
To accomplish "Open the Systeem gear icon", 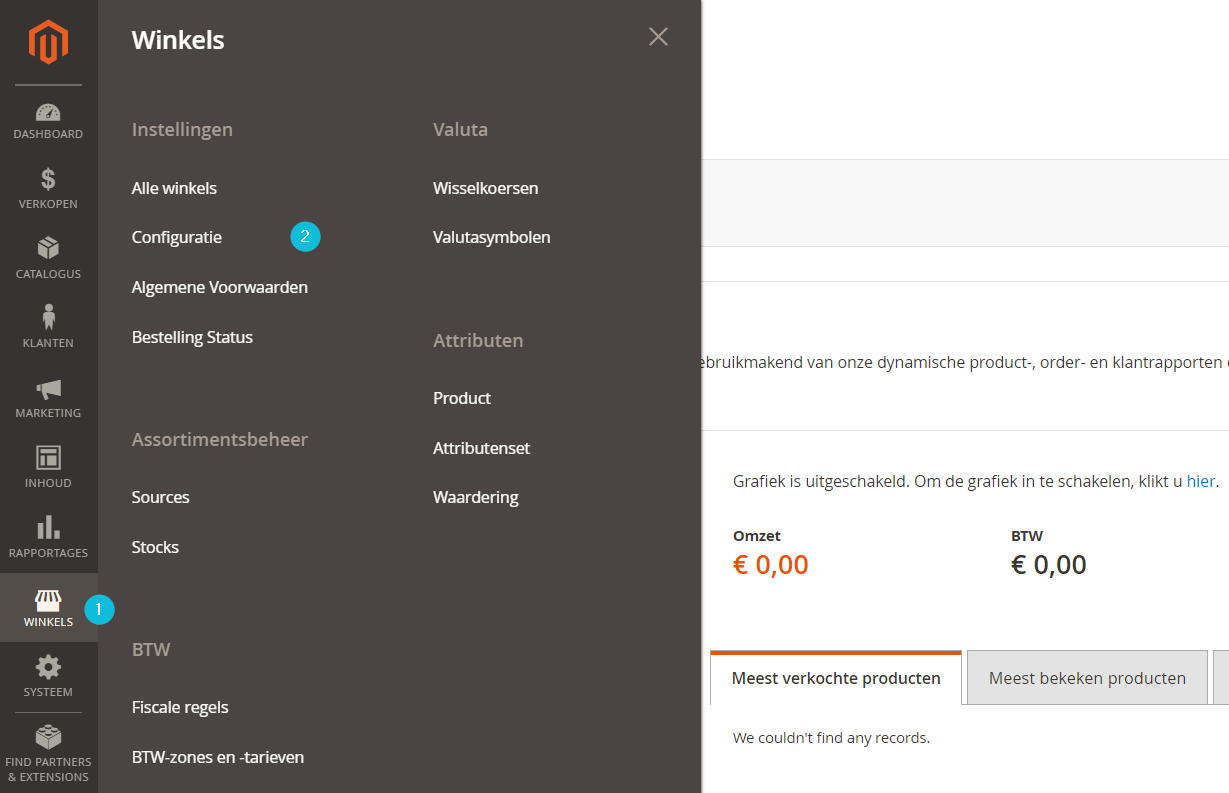I will 48,667.
